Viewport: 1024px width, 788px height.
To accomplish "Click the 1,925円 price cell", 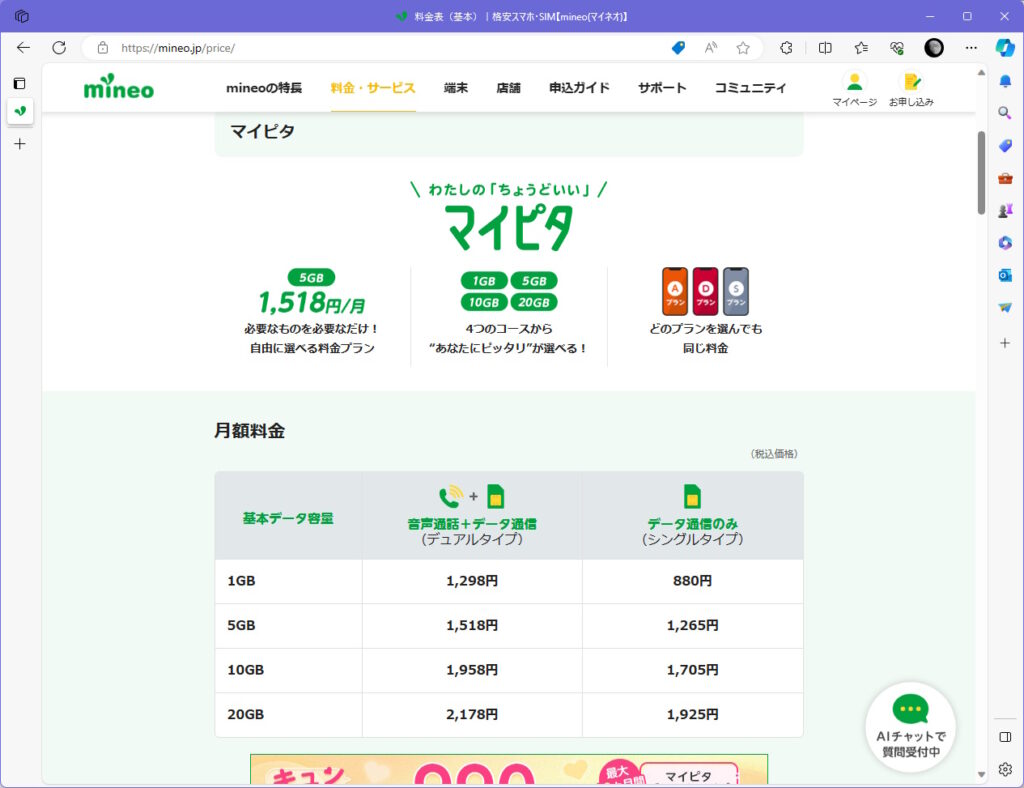I will (x=692, y=714).
